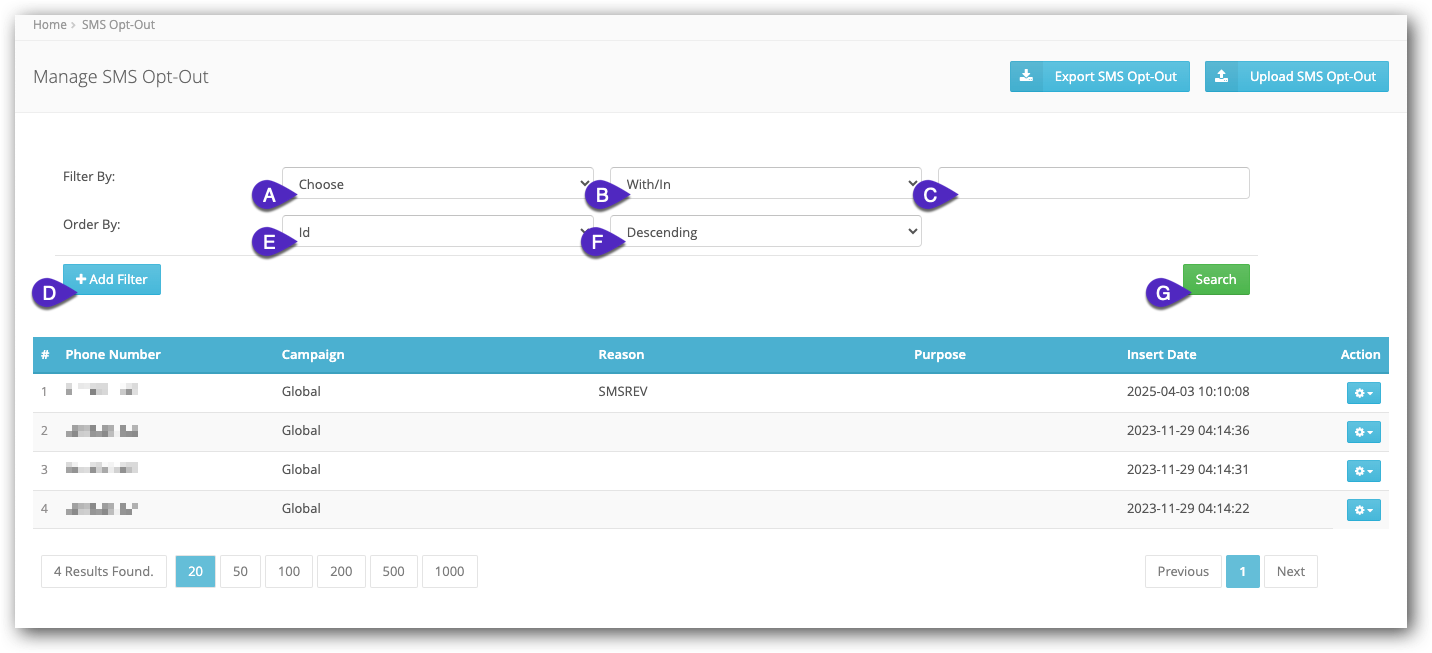
Task: Open the With/In condition dropdown
Action: tap(766, 184)
